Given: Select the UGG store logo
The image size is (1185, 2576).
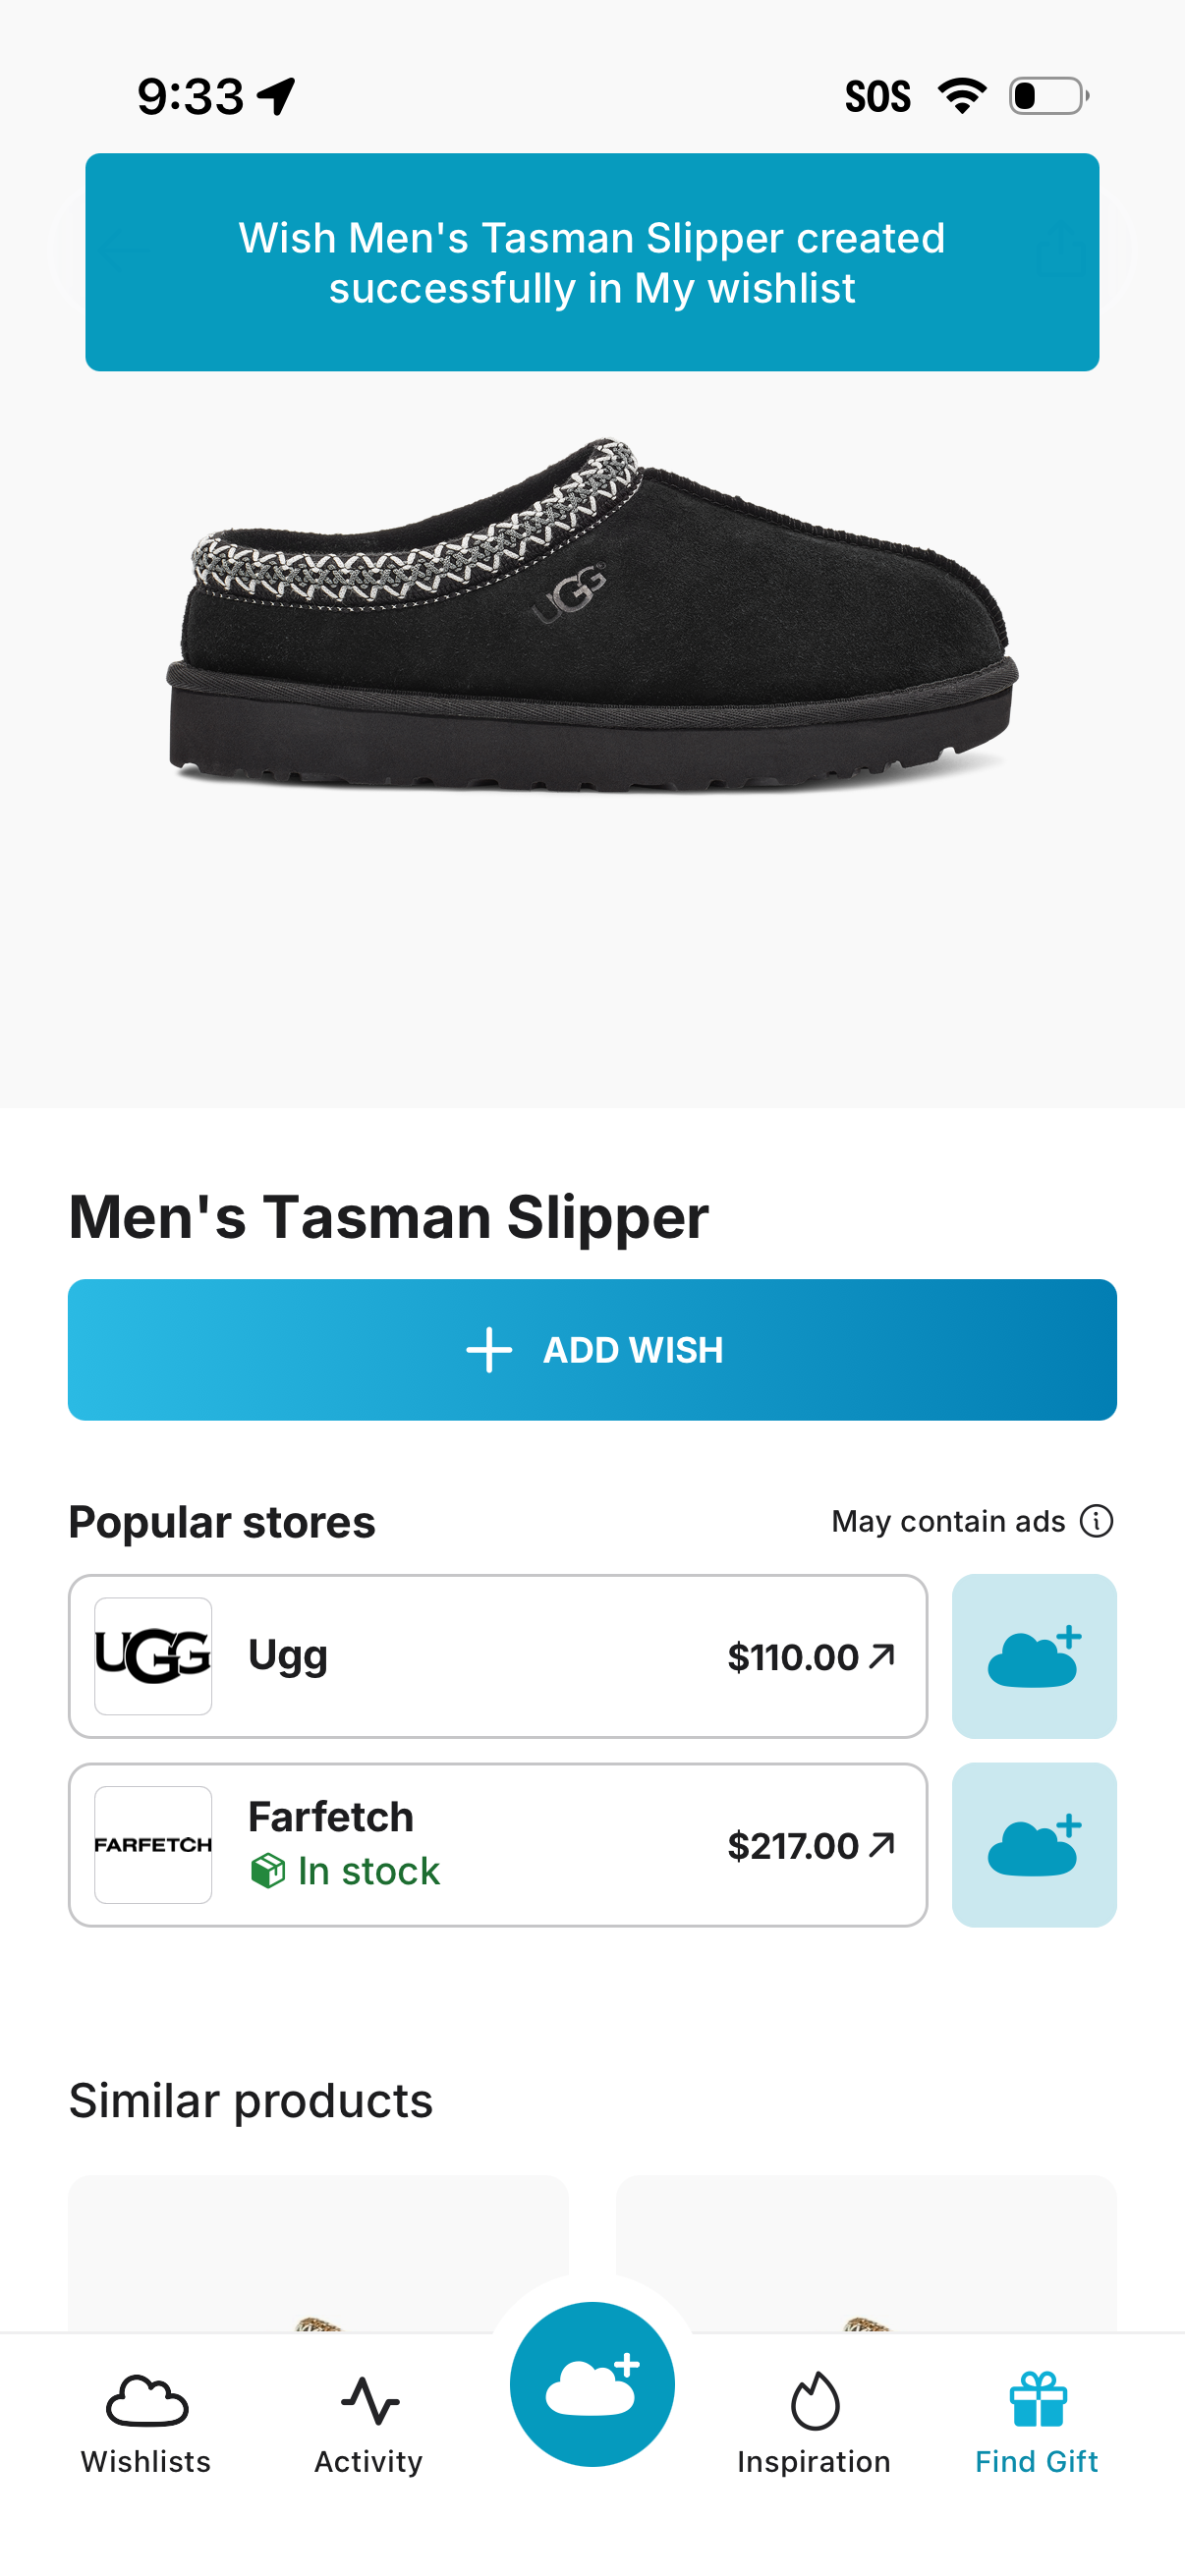Looking at the screenshot, I should pyautogui.click(x=153, y=1655).
